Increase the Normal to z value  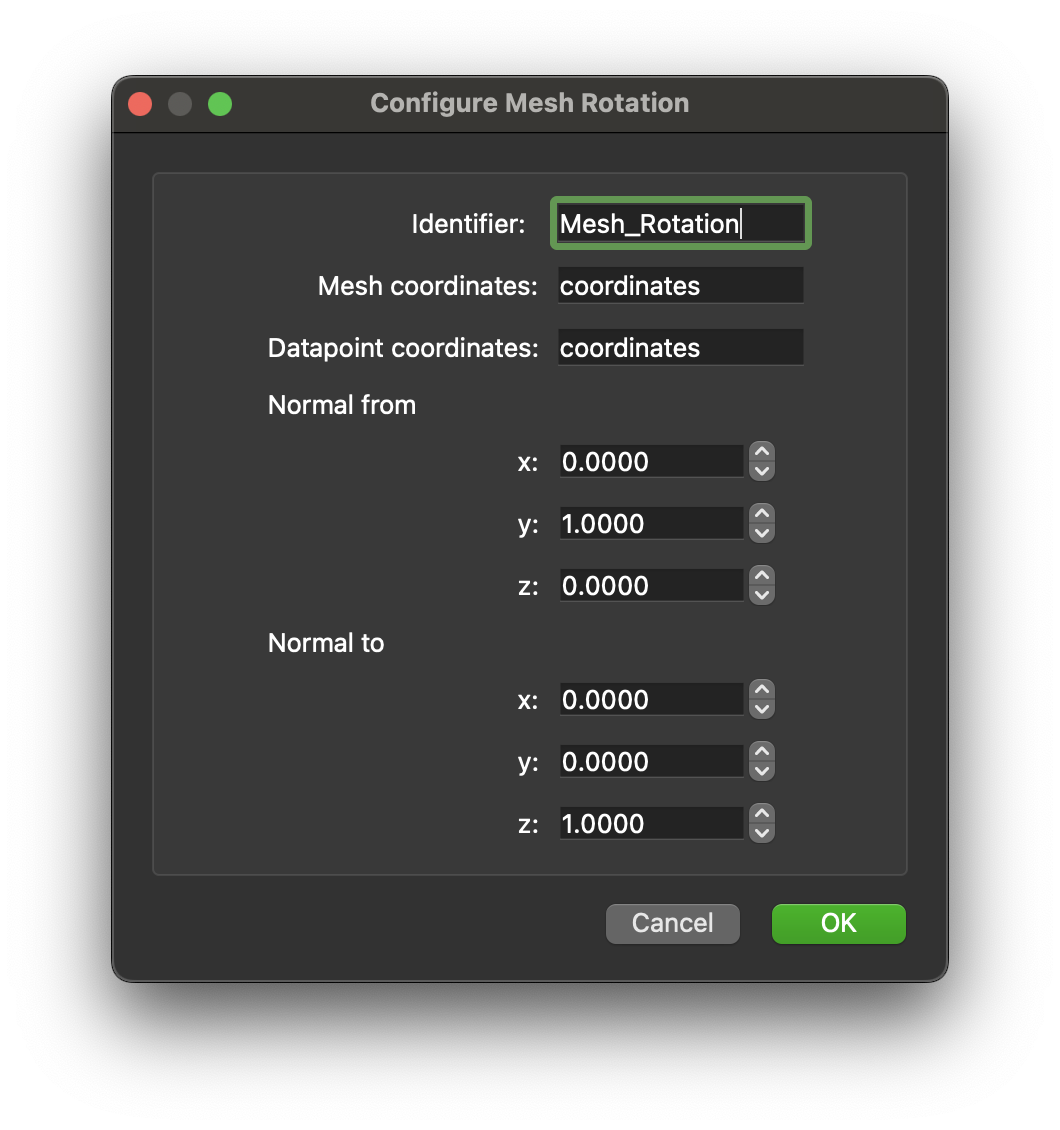tap(762, 814)
